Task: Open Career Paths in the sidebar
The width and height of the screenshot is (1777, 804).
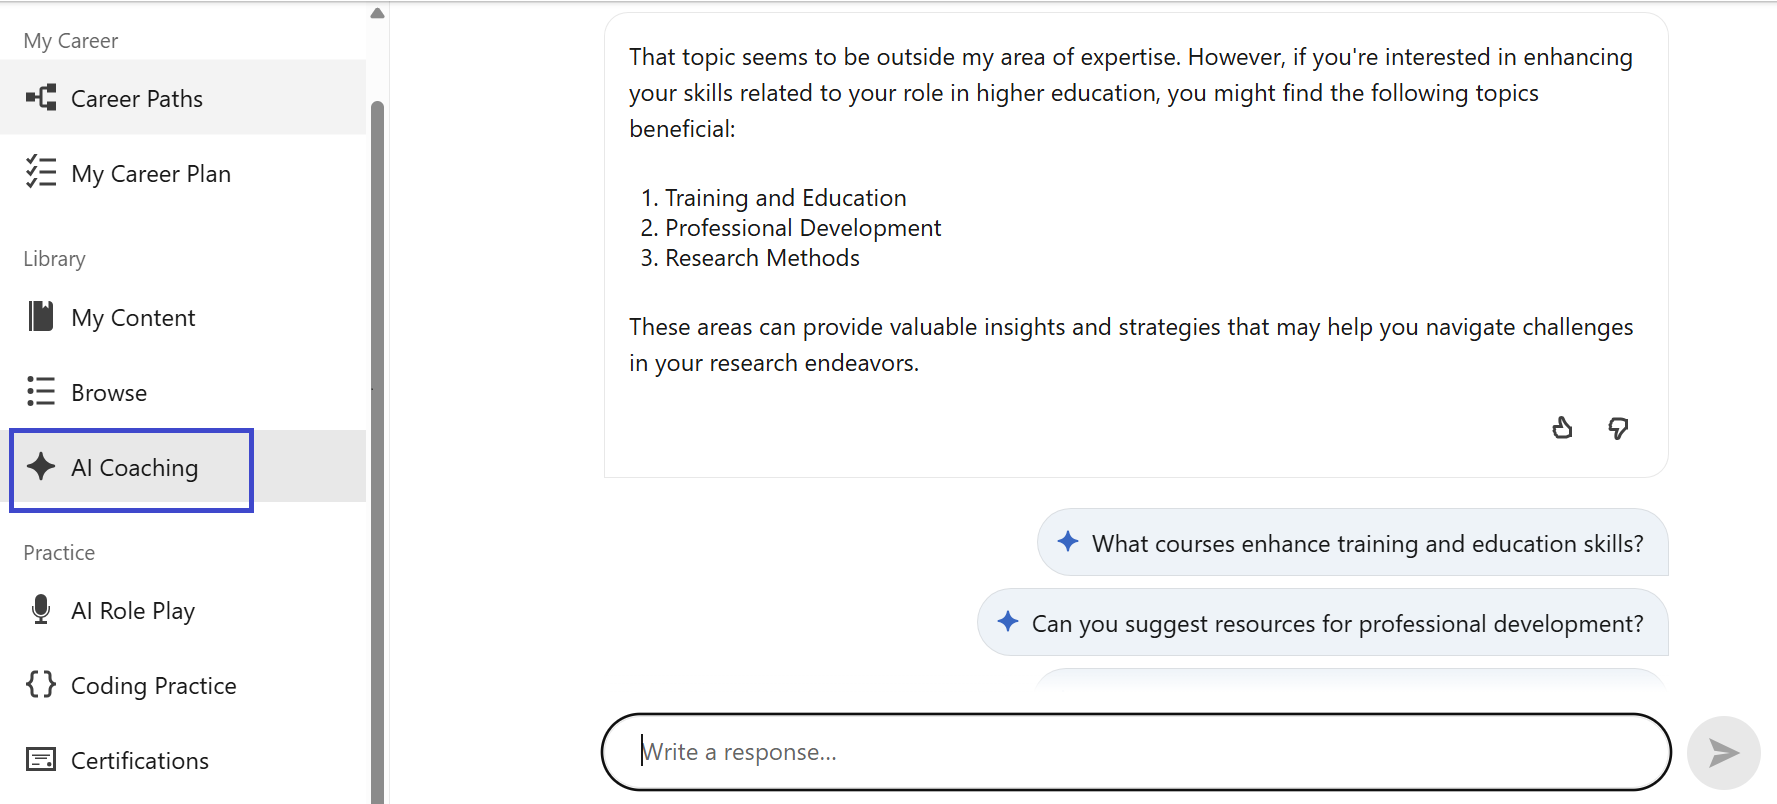Action: point(137,99)
